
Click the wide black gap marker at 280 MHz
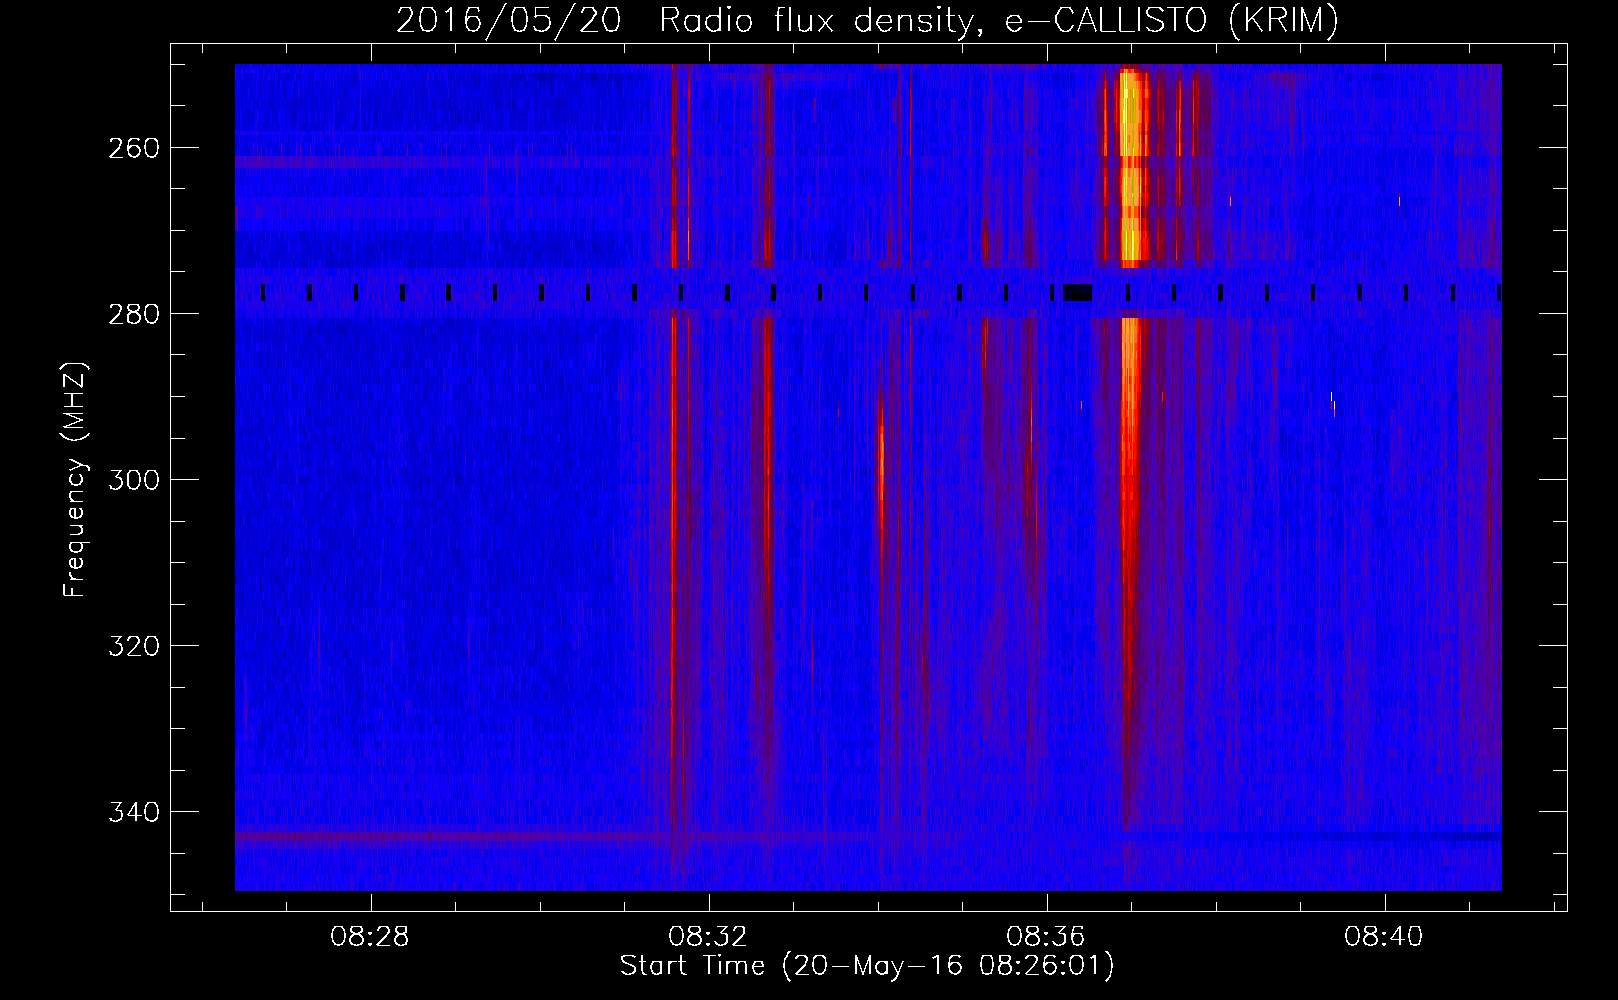point(1077,293)
